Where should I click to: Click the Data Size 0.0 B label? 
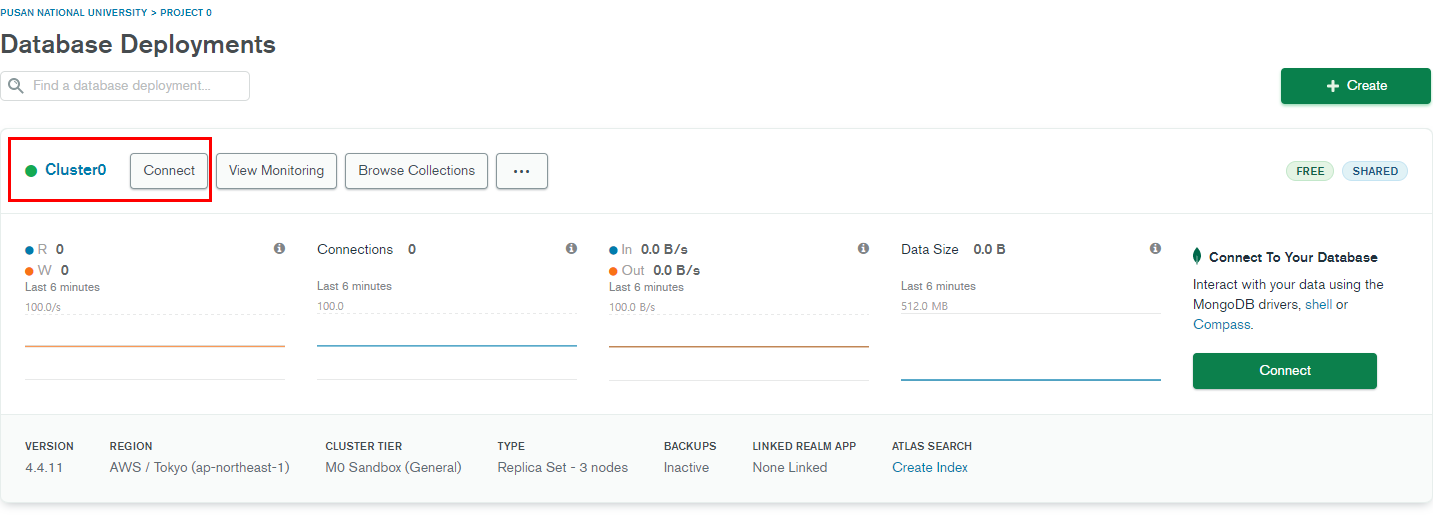point(953,249)
